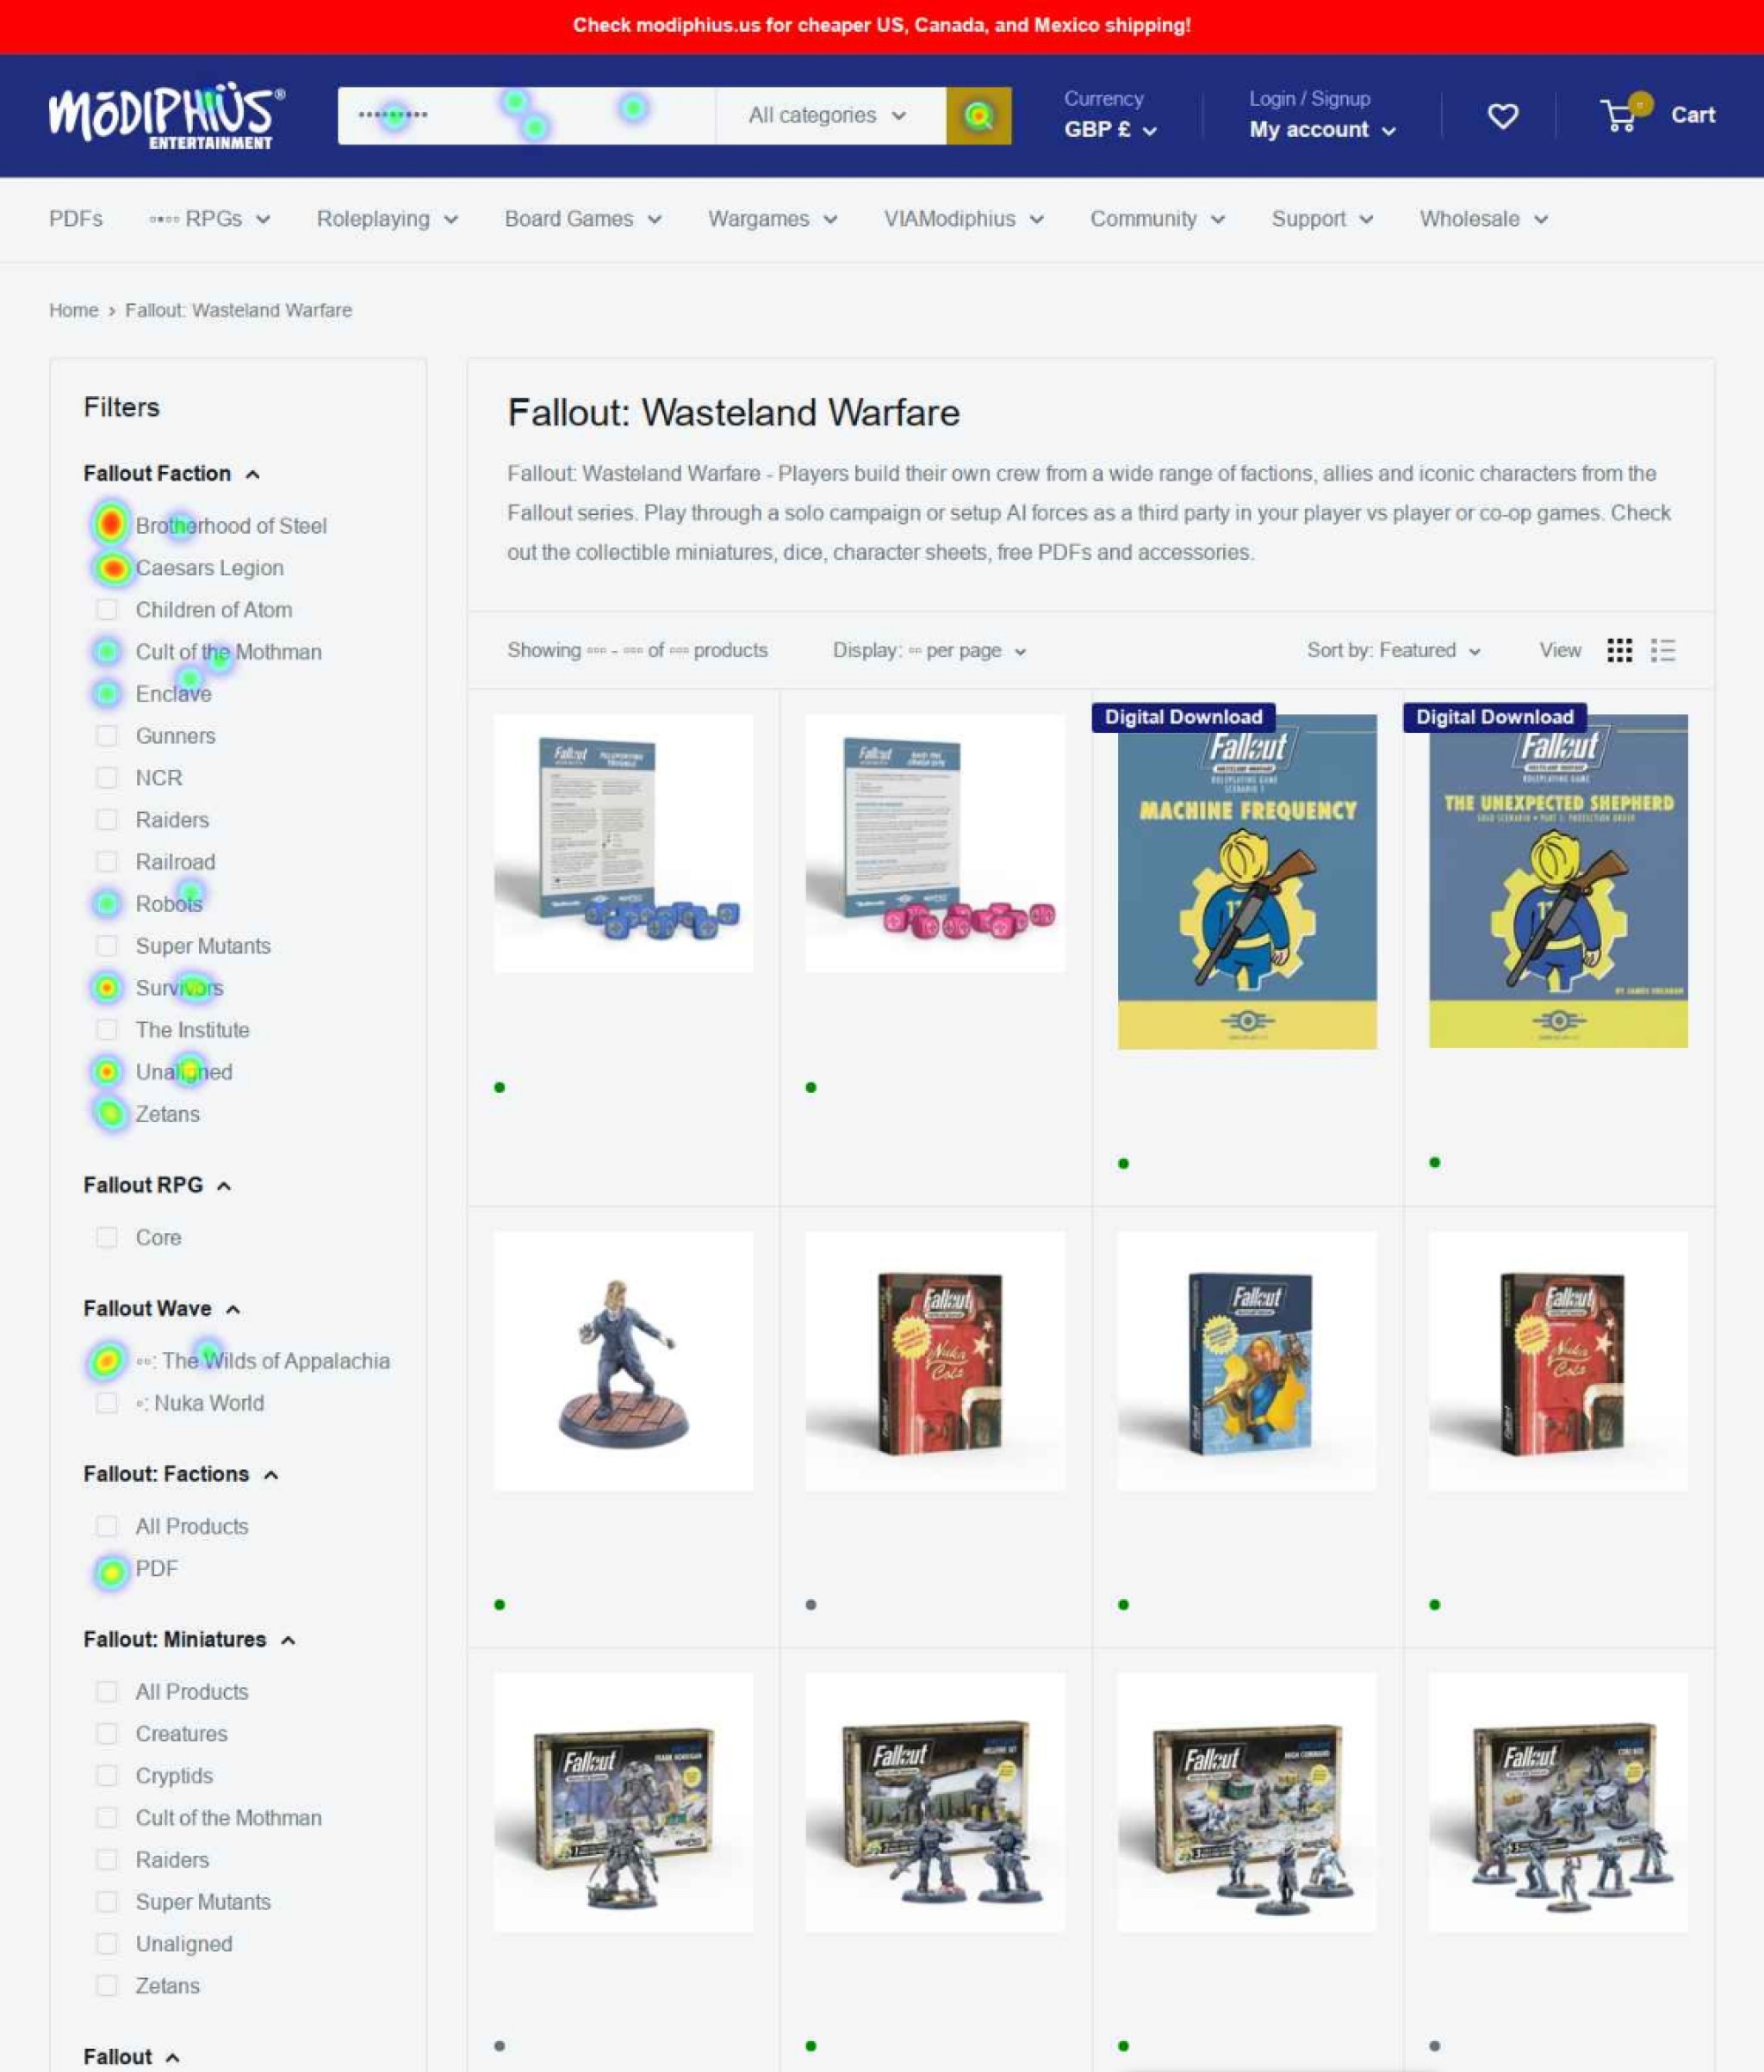The height and width of the screenshot is (2072, 1764).
Task: Toggle the Cryptids miniatures checkbox
Action: click(107, 1776)
